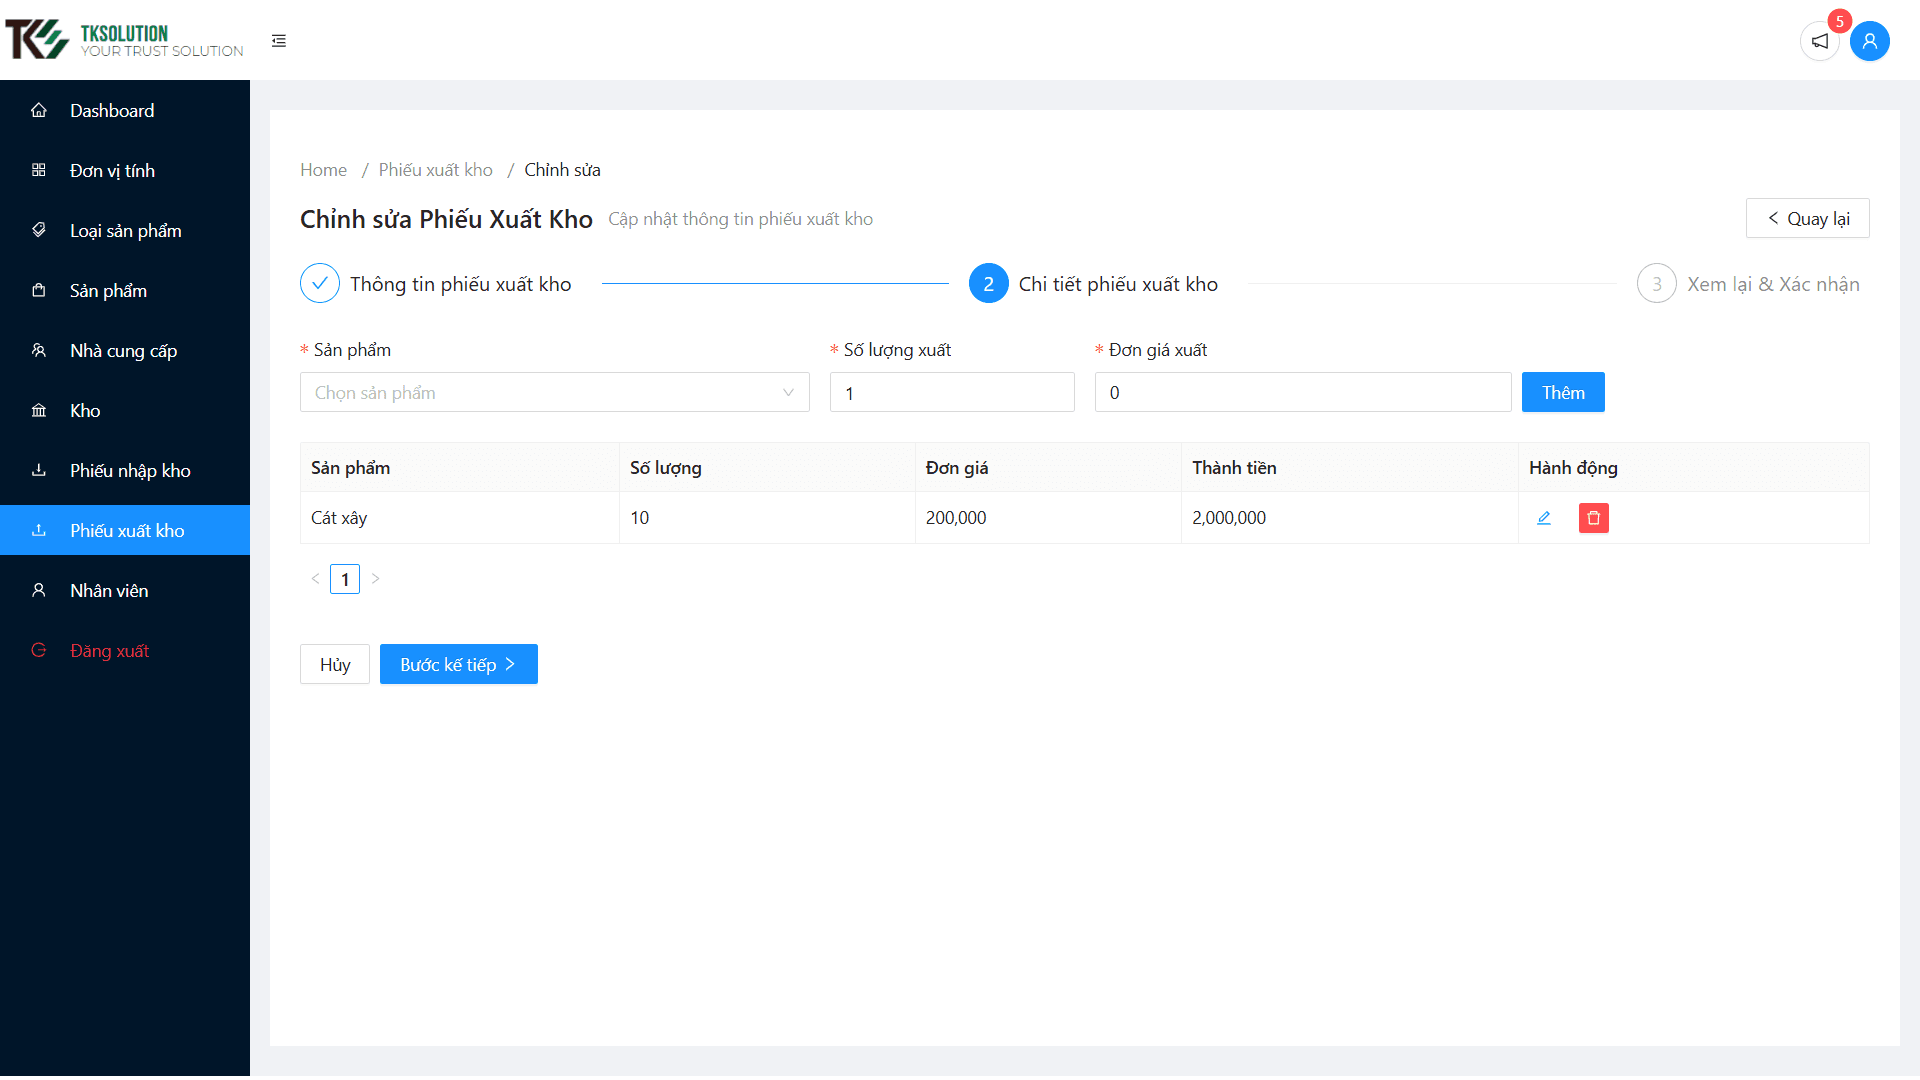Open the user profile avatar icon
This screenshot has width=1920, height=1080.
(x=1869, y=41)
